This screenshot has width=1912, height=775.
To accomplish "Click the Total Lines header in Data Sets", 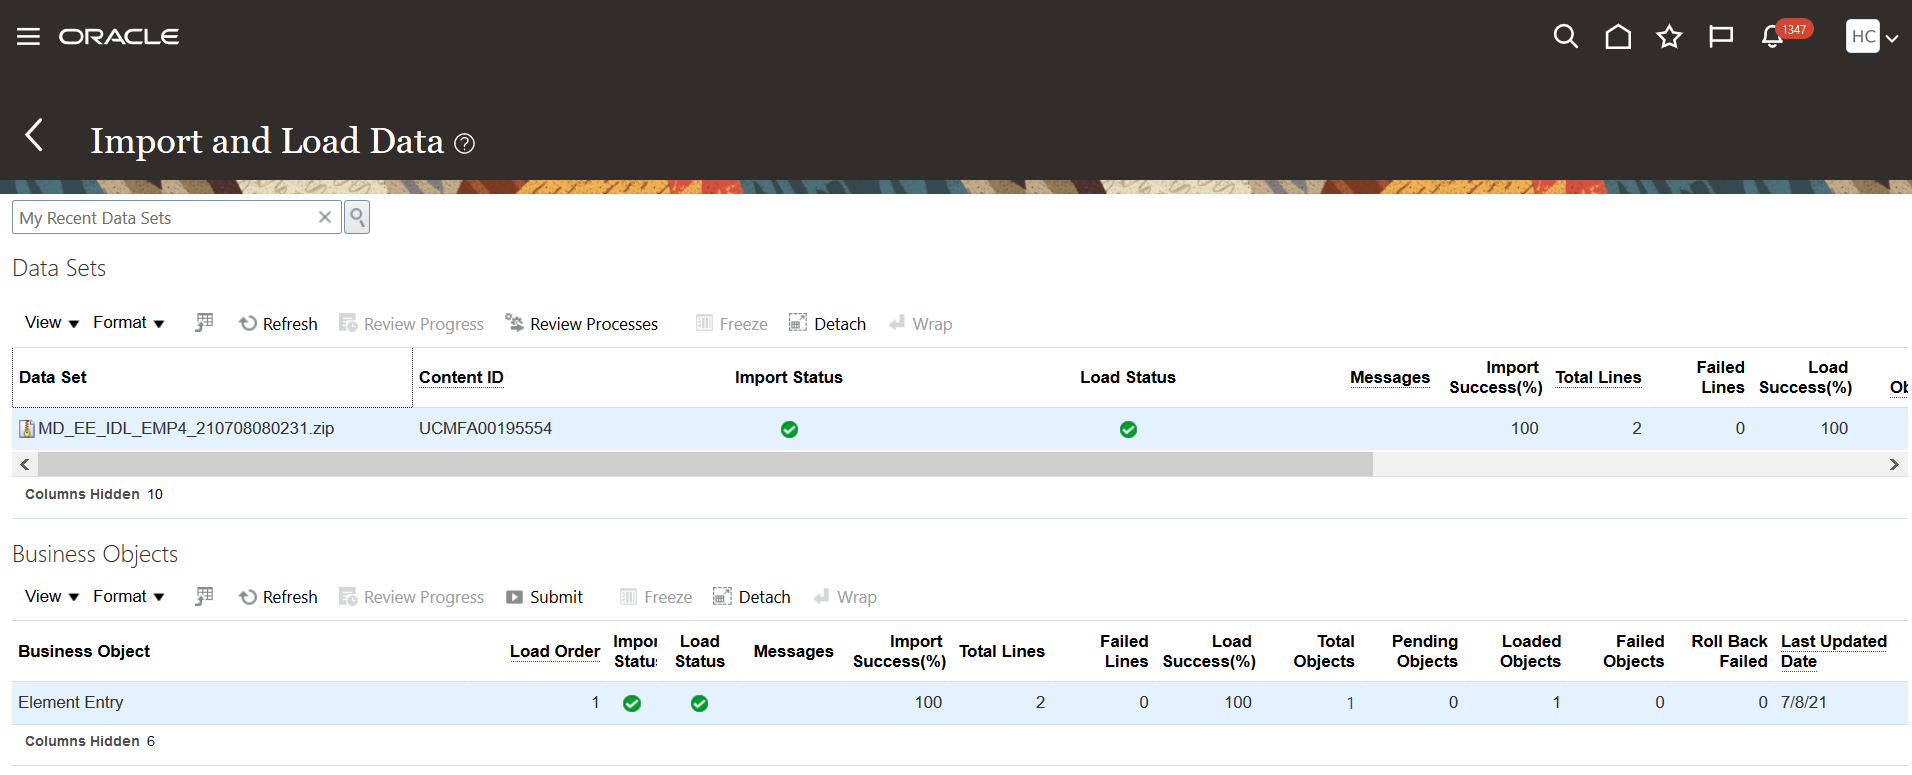I will 1598,377.
